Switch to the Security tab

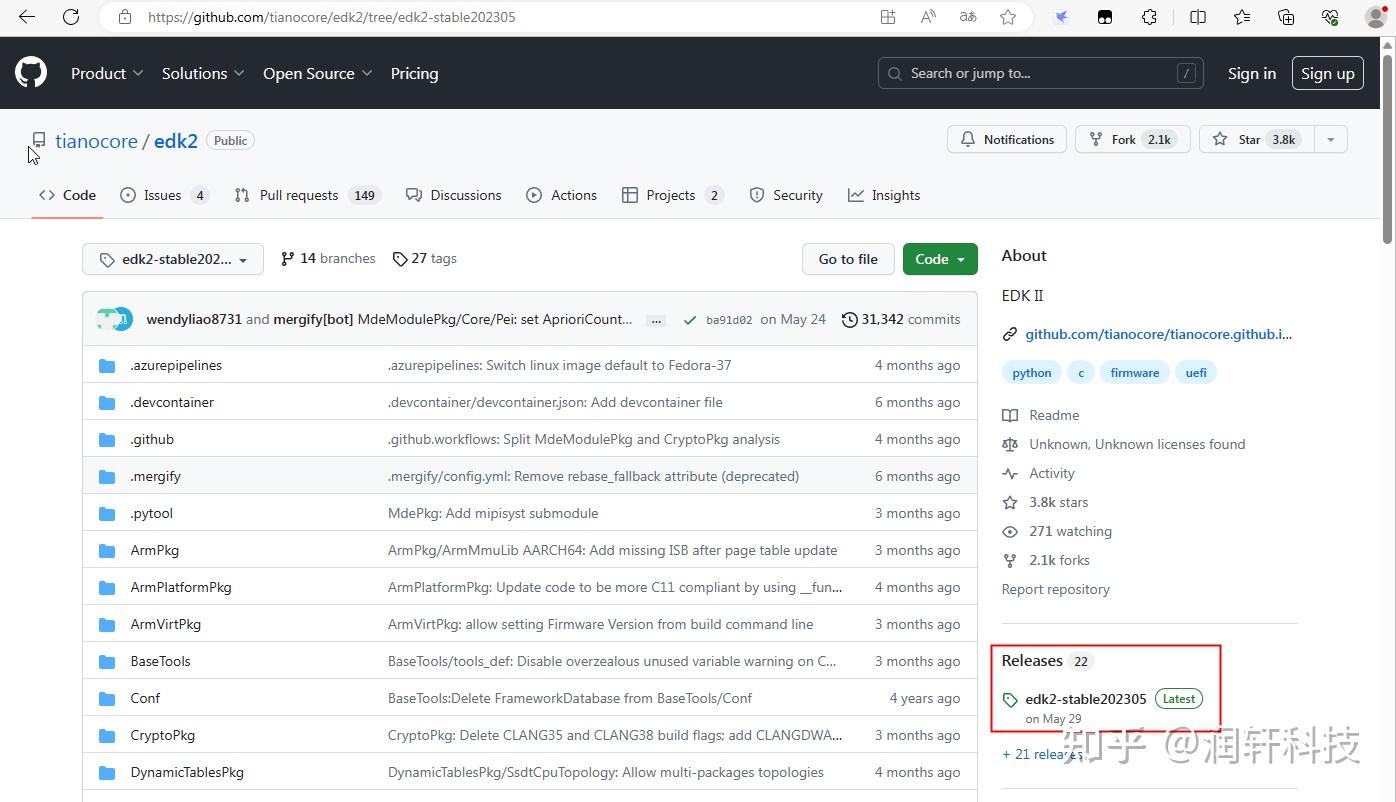coord(786,195)
